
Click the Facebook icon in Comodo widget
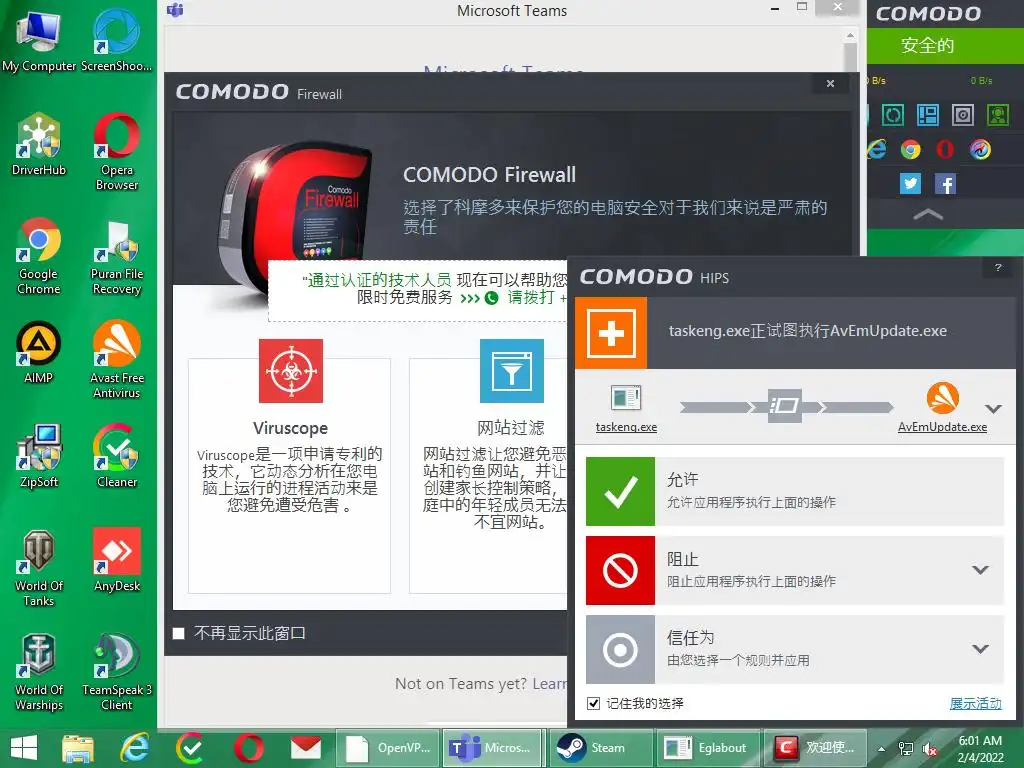click(945, 184)
